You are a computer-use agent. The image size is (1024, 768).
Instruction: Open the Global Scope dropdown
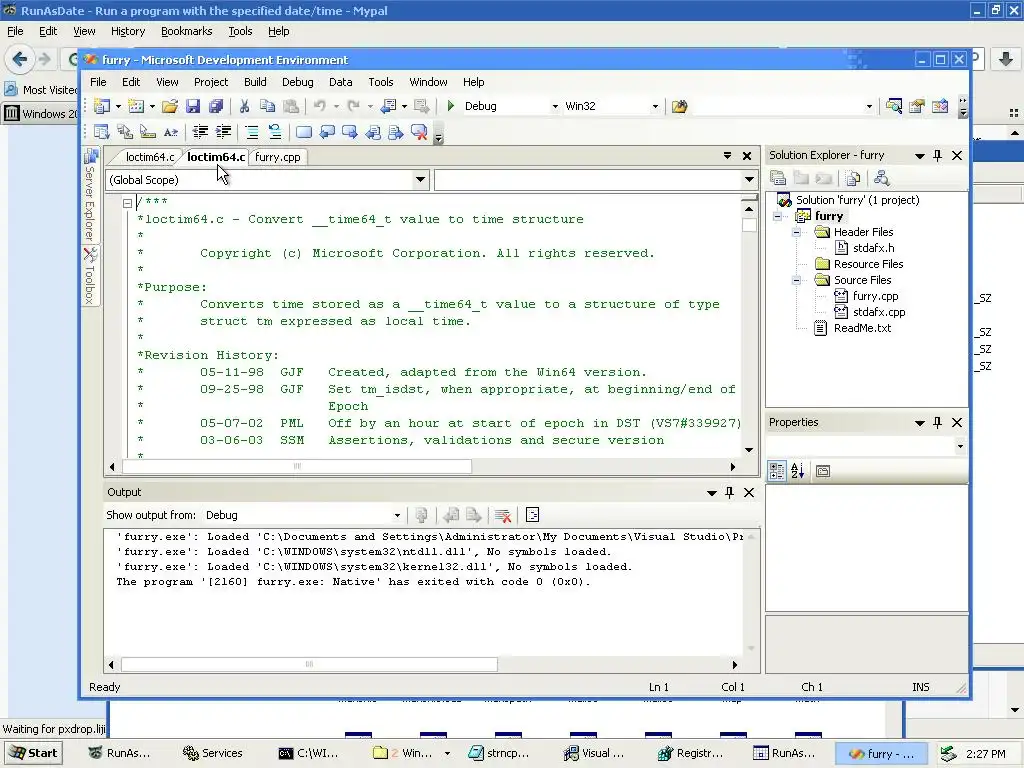point(421,180)
